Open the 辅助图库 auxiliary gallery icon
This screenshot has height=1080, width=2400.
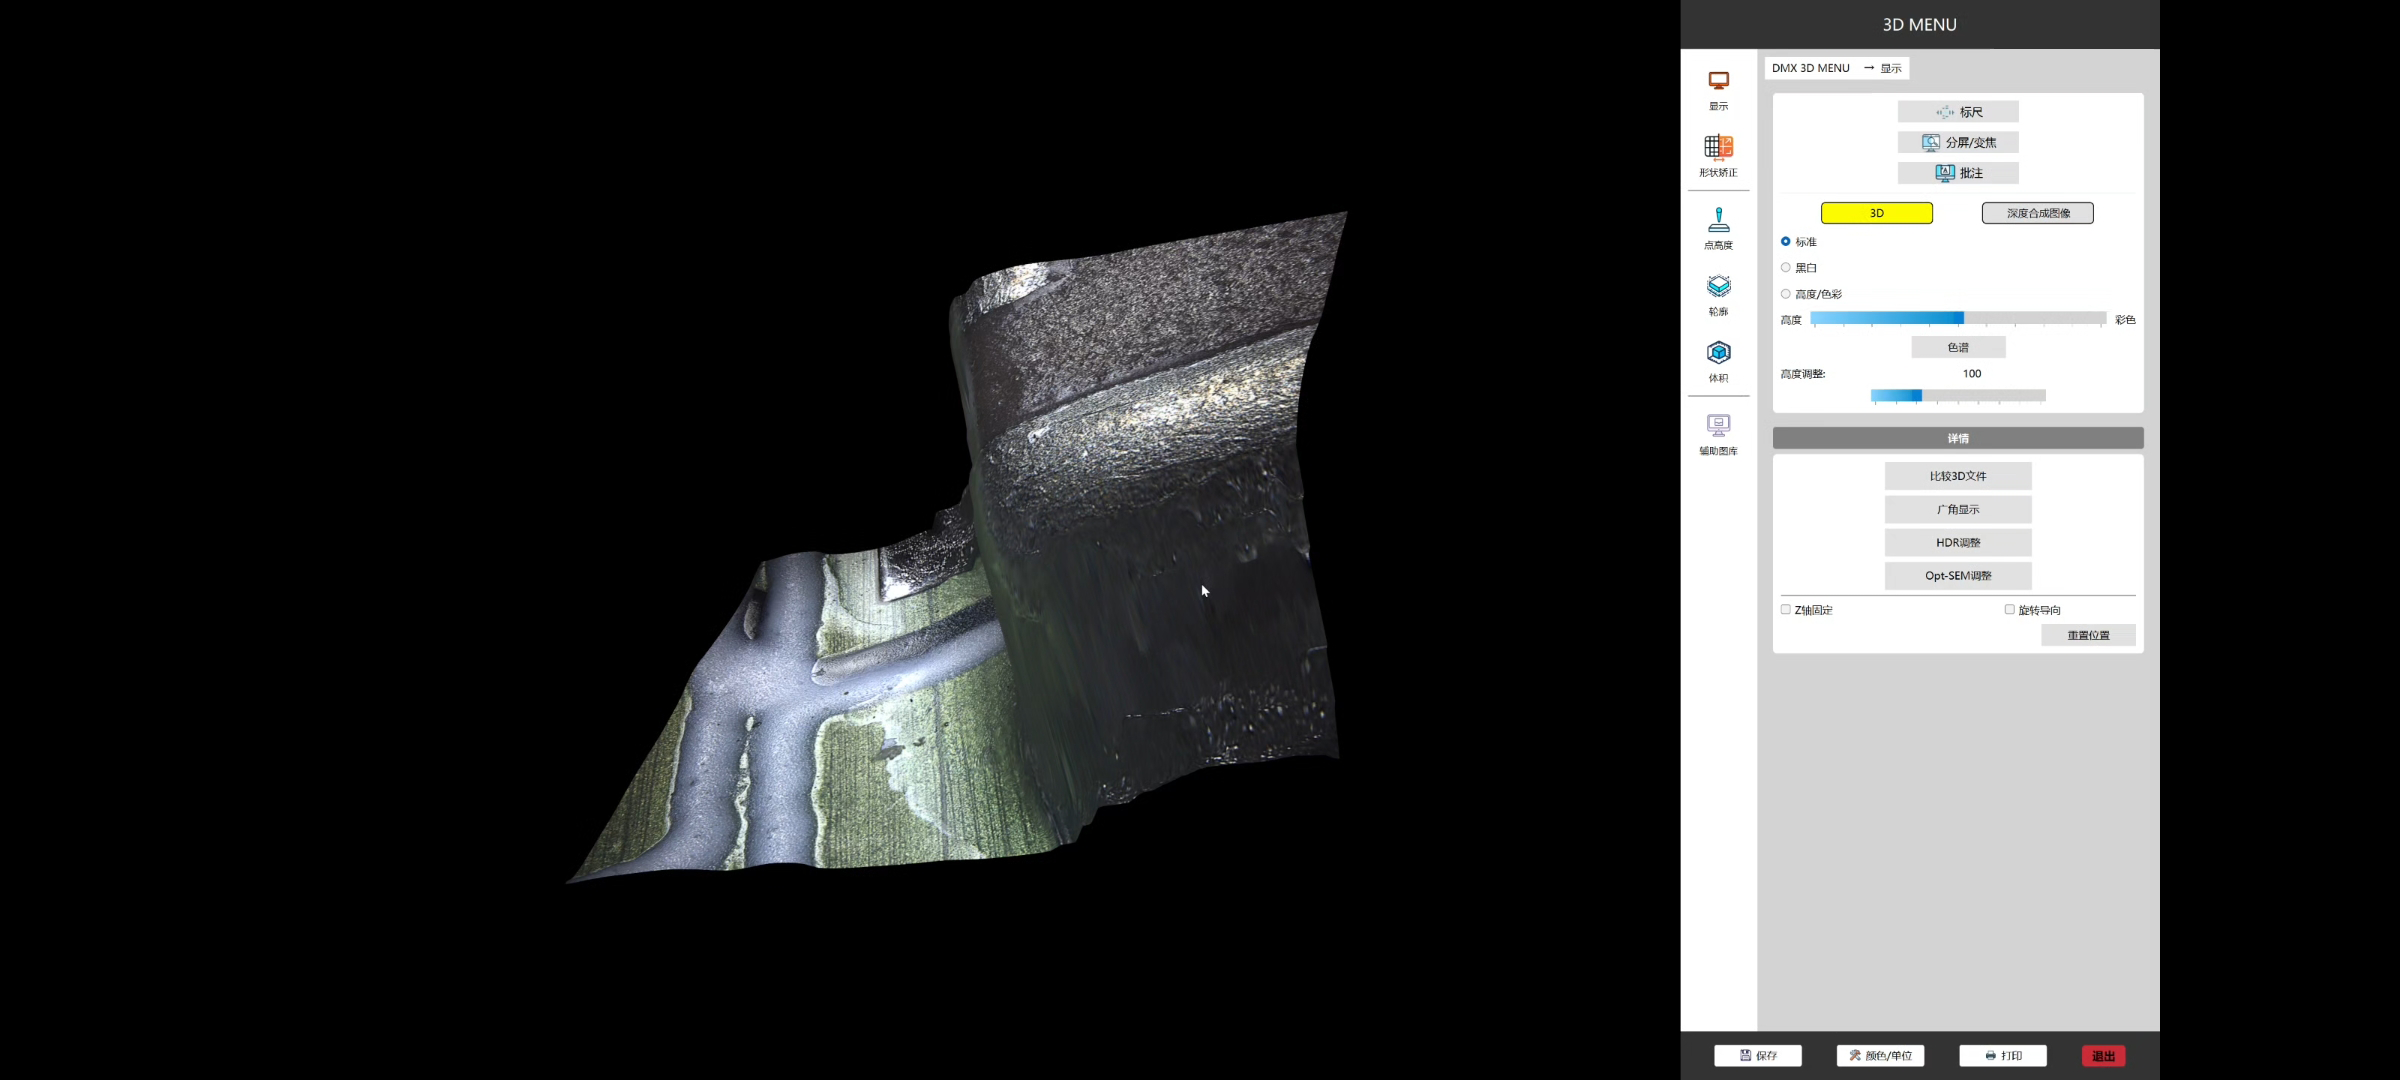[1718, 432]
